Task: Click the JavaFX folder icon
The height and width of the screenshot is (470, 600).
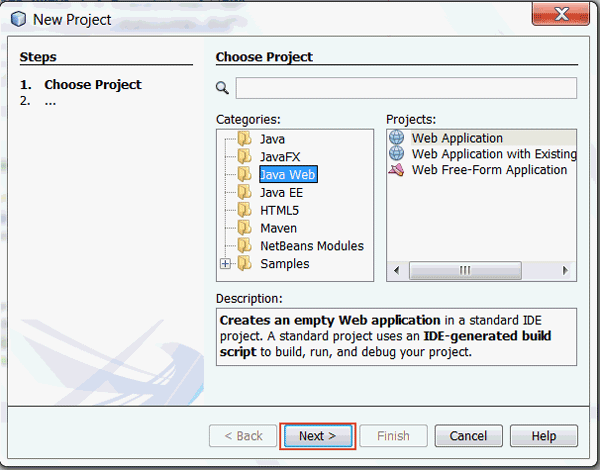Action: [244, 157]
